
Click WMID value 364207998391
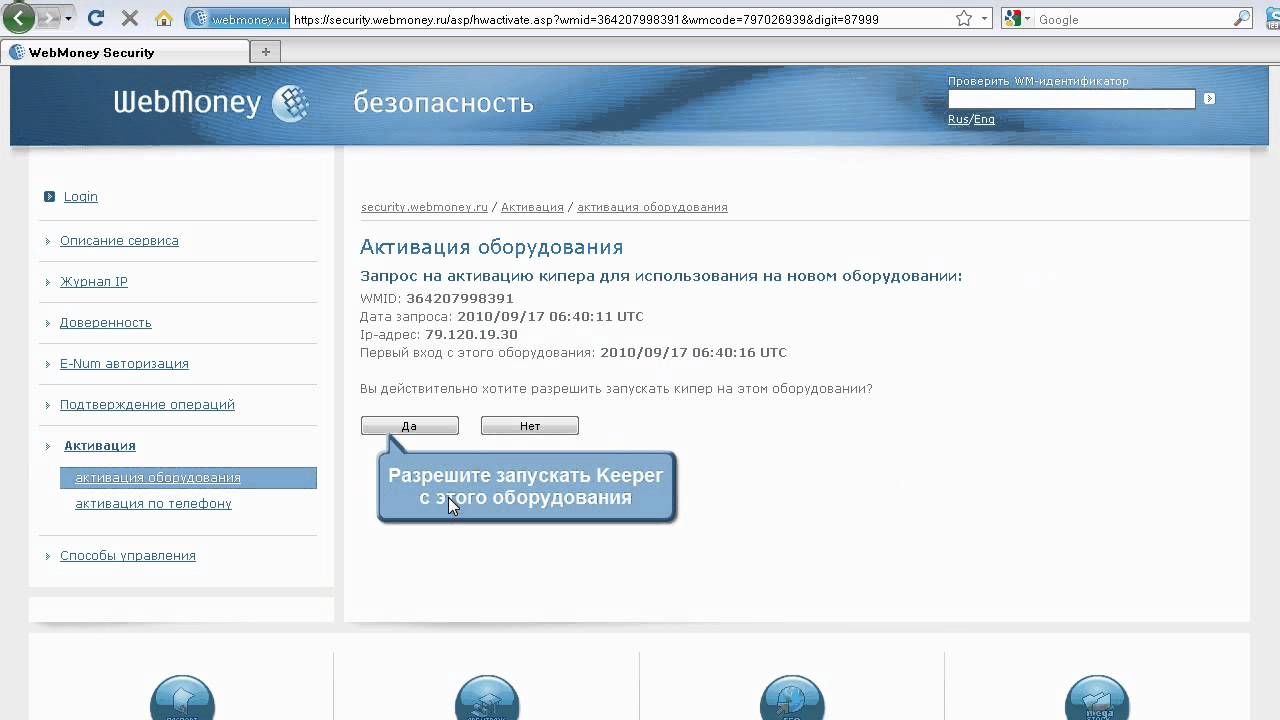[460, 298]
